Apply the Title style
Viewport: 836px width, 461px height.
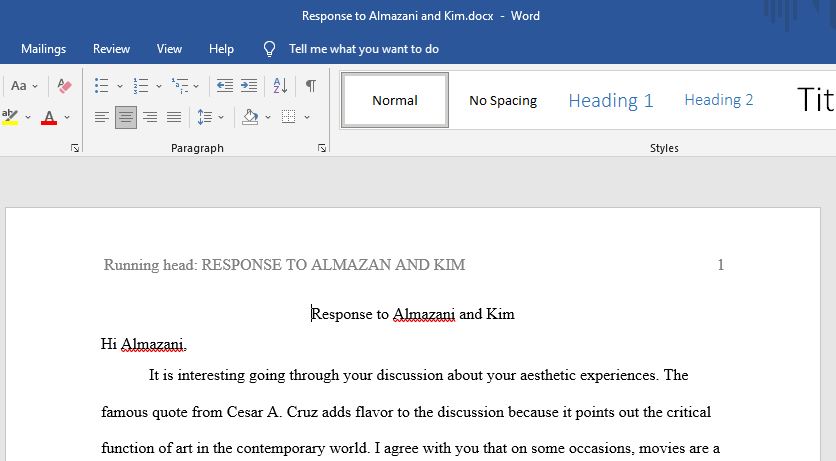point(815,100)
